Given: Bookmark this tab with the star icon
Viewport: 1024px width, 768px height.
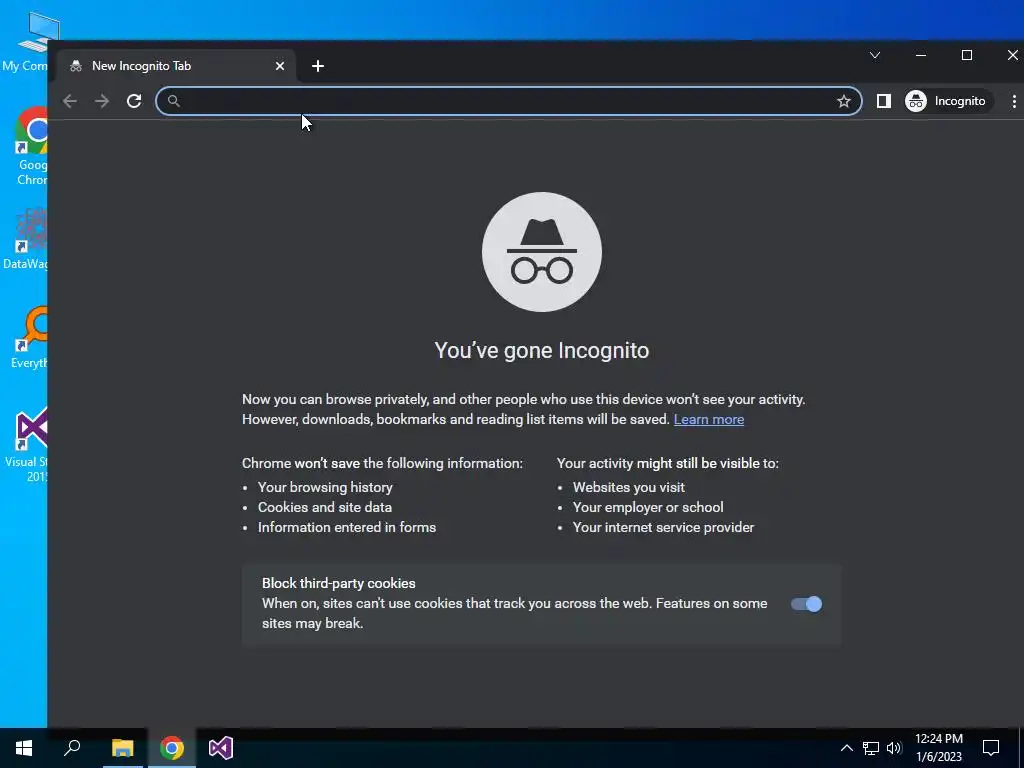Looking at the screenshot, I should (x=844, y=101).
